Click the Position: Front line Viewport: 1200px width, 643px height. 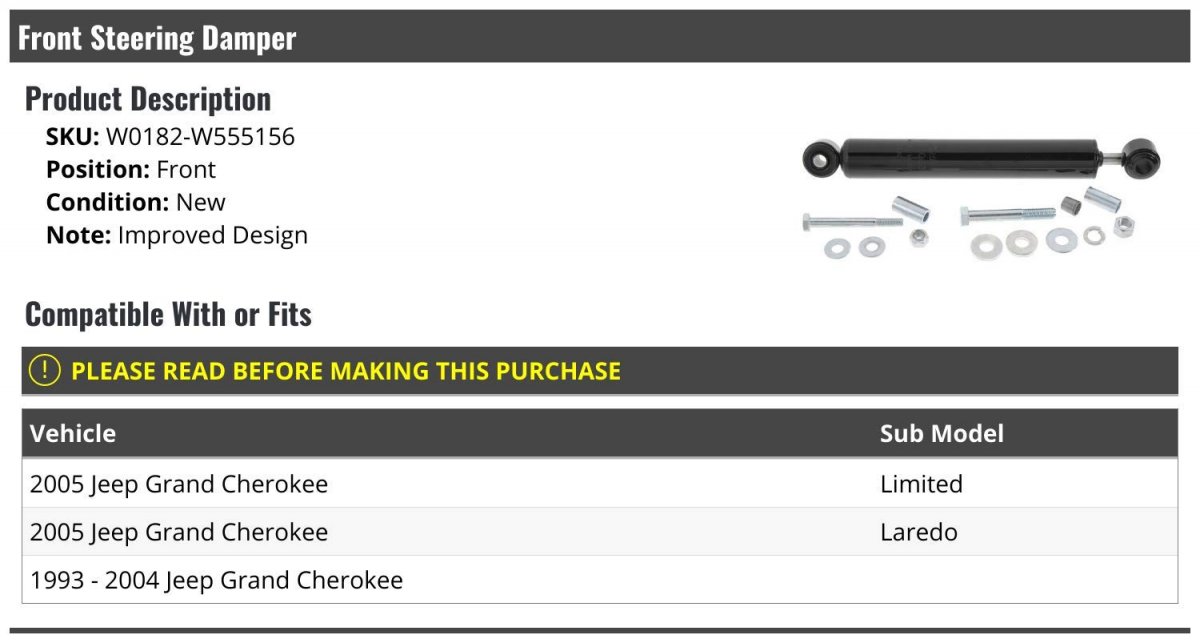[131, 170]
